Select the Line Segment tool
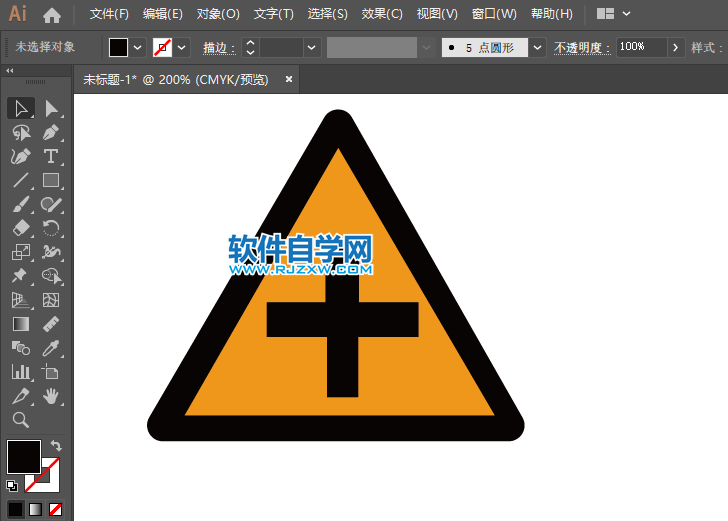Image resolution: width=728 pixels, height=521 pixels. 20,181
